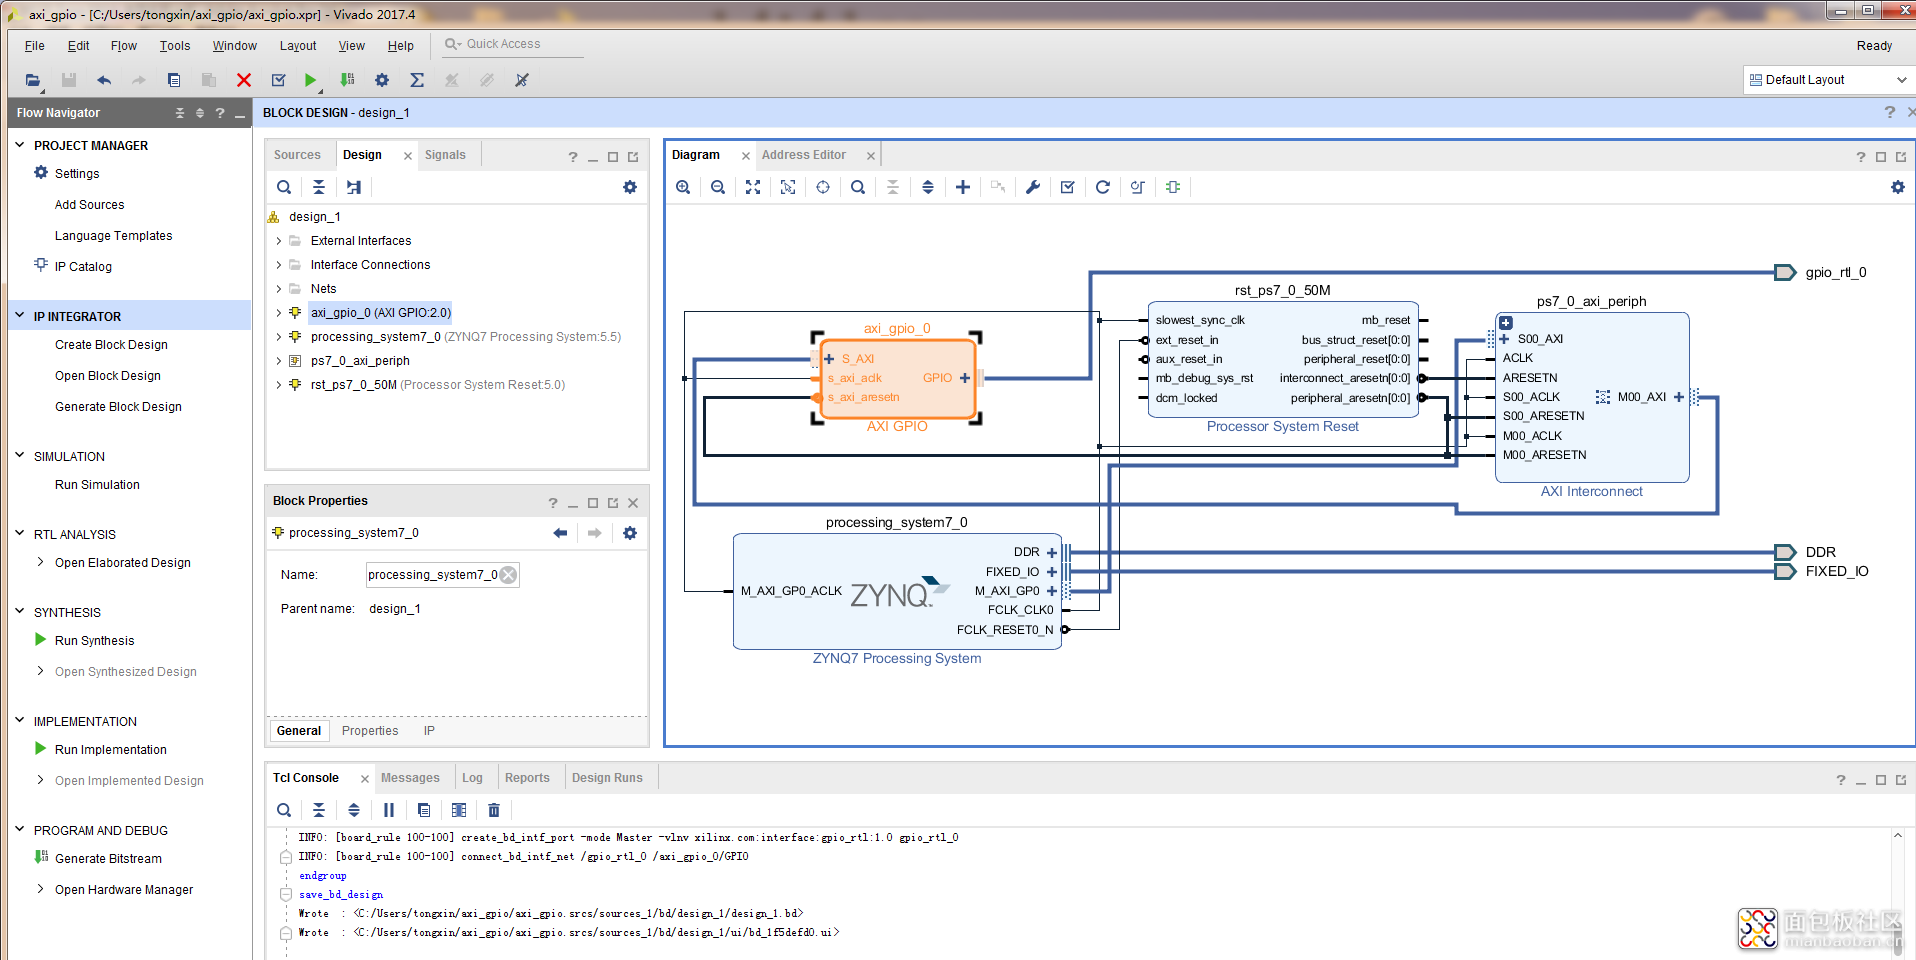Pause the Tcl Console output
Screen dimensions: 1916x960
(x=389, y=810)
